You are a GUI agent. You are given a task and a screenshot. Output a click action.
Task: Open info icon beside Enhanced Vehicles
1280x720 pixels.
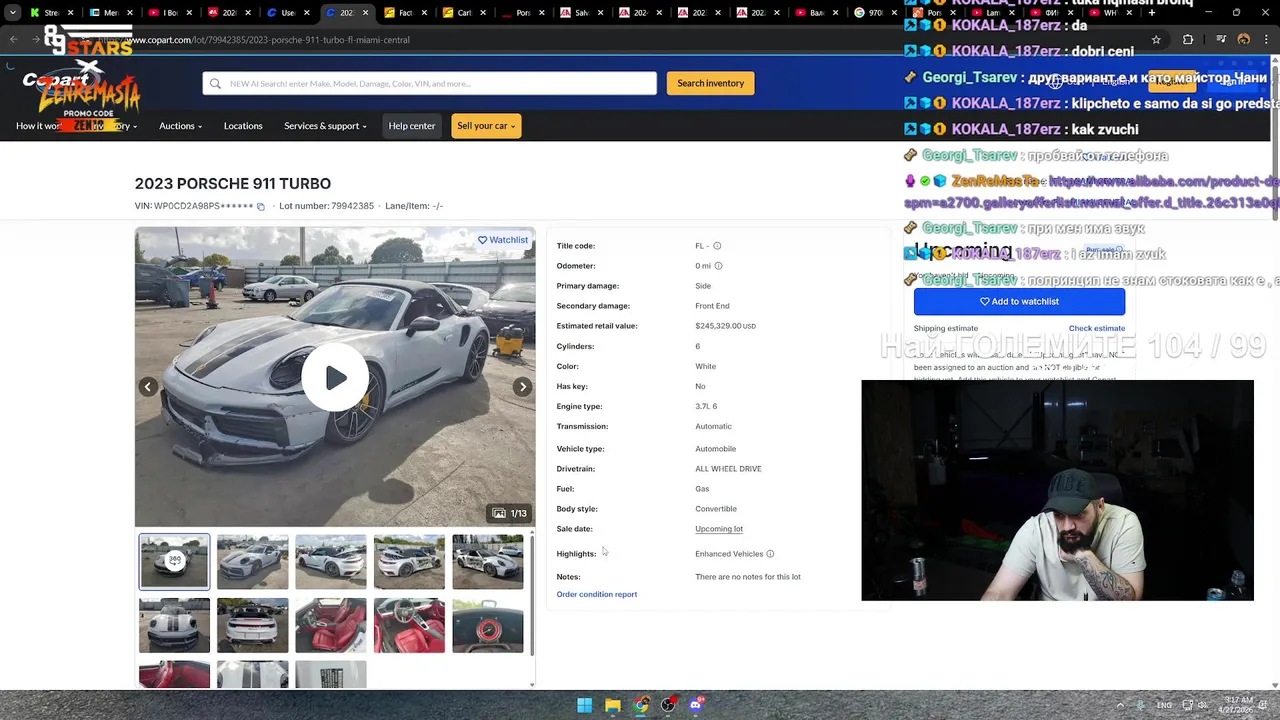click(x=770, y=554)
